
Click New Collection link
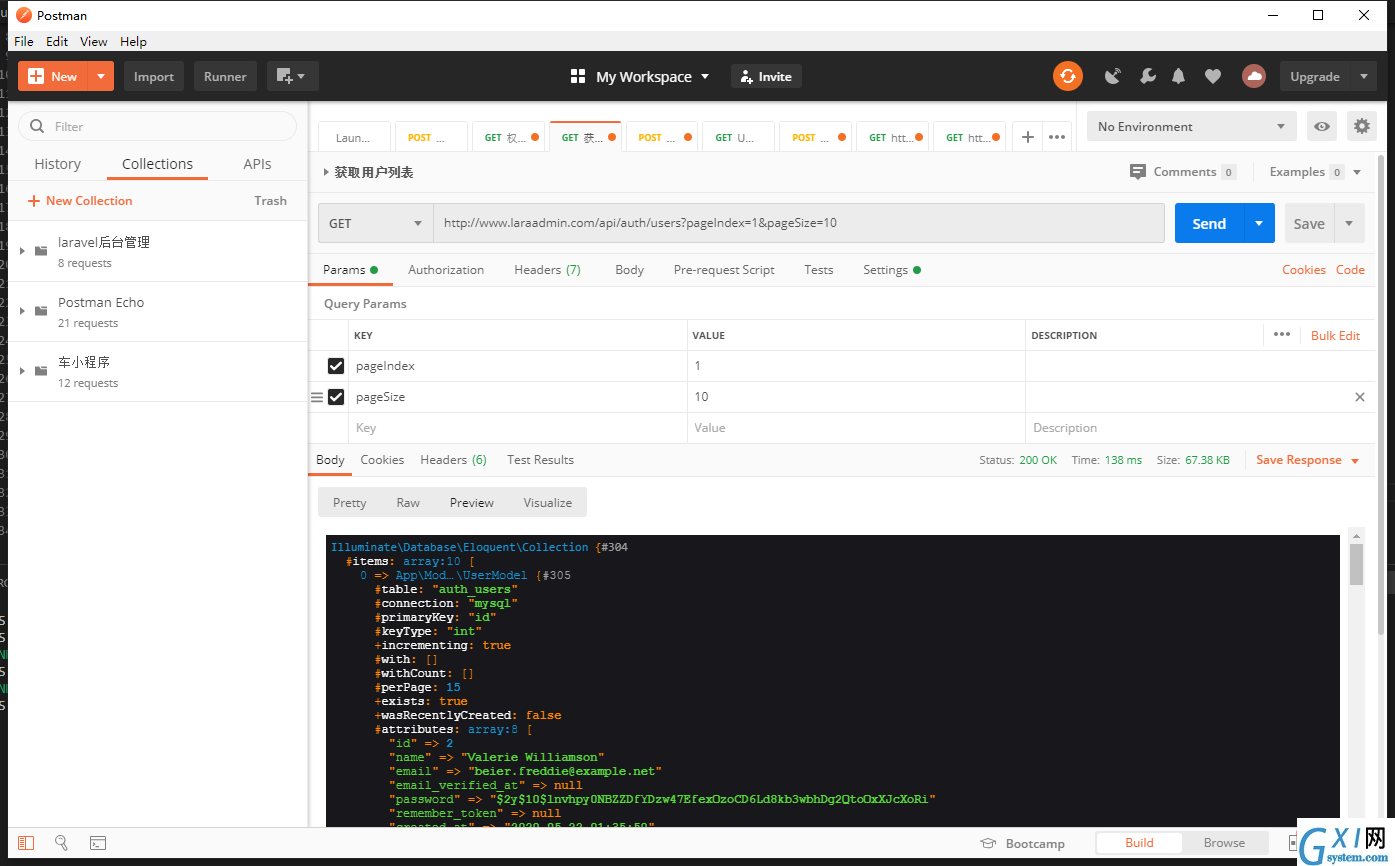[80, 201]
